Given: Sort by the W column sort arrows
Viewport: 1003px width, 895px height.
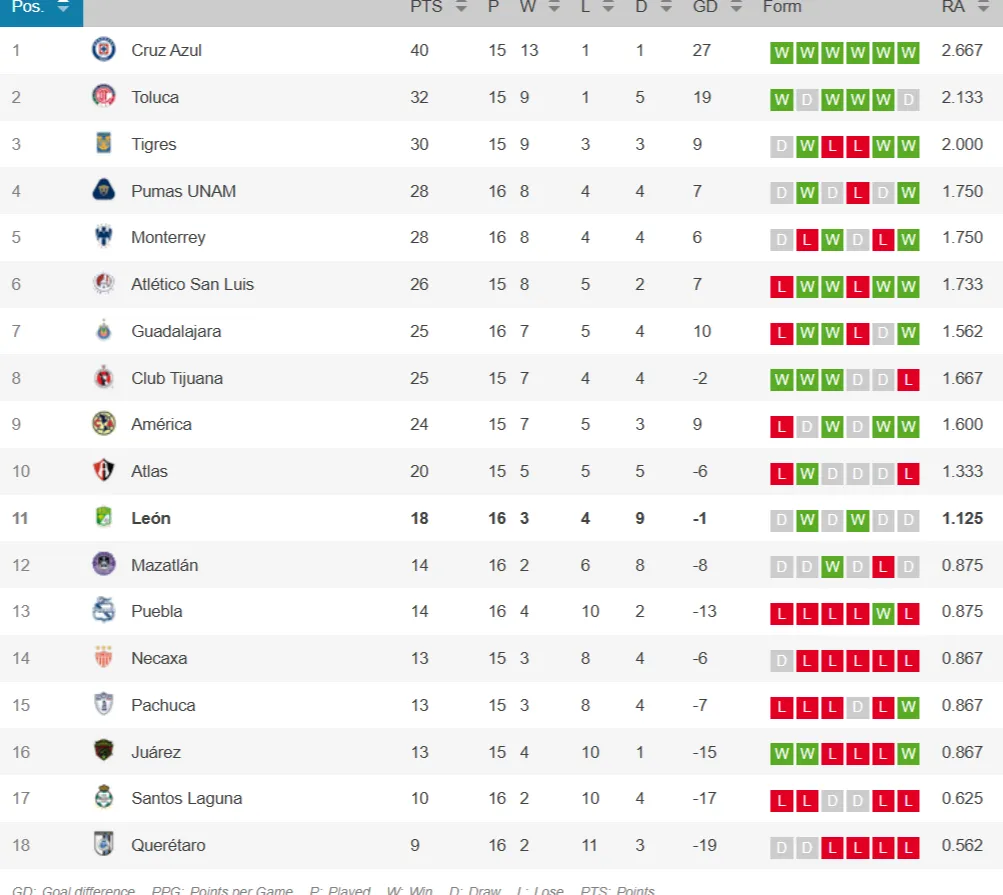Looking at the screenshot, I should click(x=554, y=7).
